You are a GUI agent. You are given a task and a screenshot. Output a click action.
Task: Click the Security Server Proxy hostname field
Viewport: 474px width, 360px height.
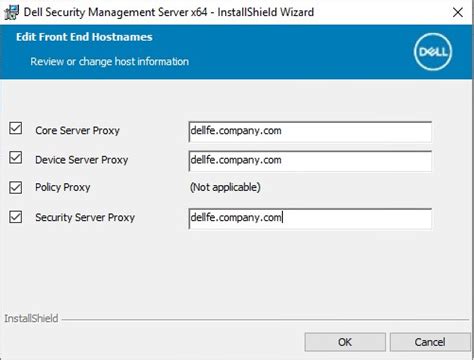[310, 219]
